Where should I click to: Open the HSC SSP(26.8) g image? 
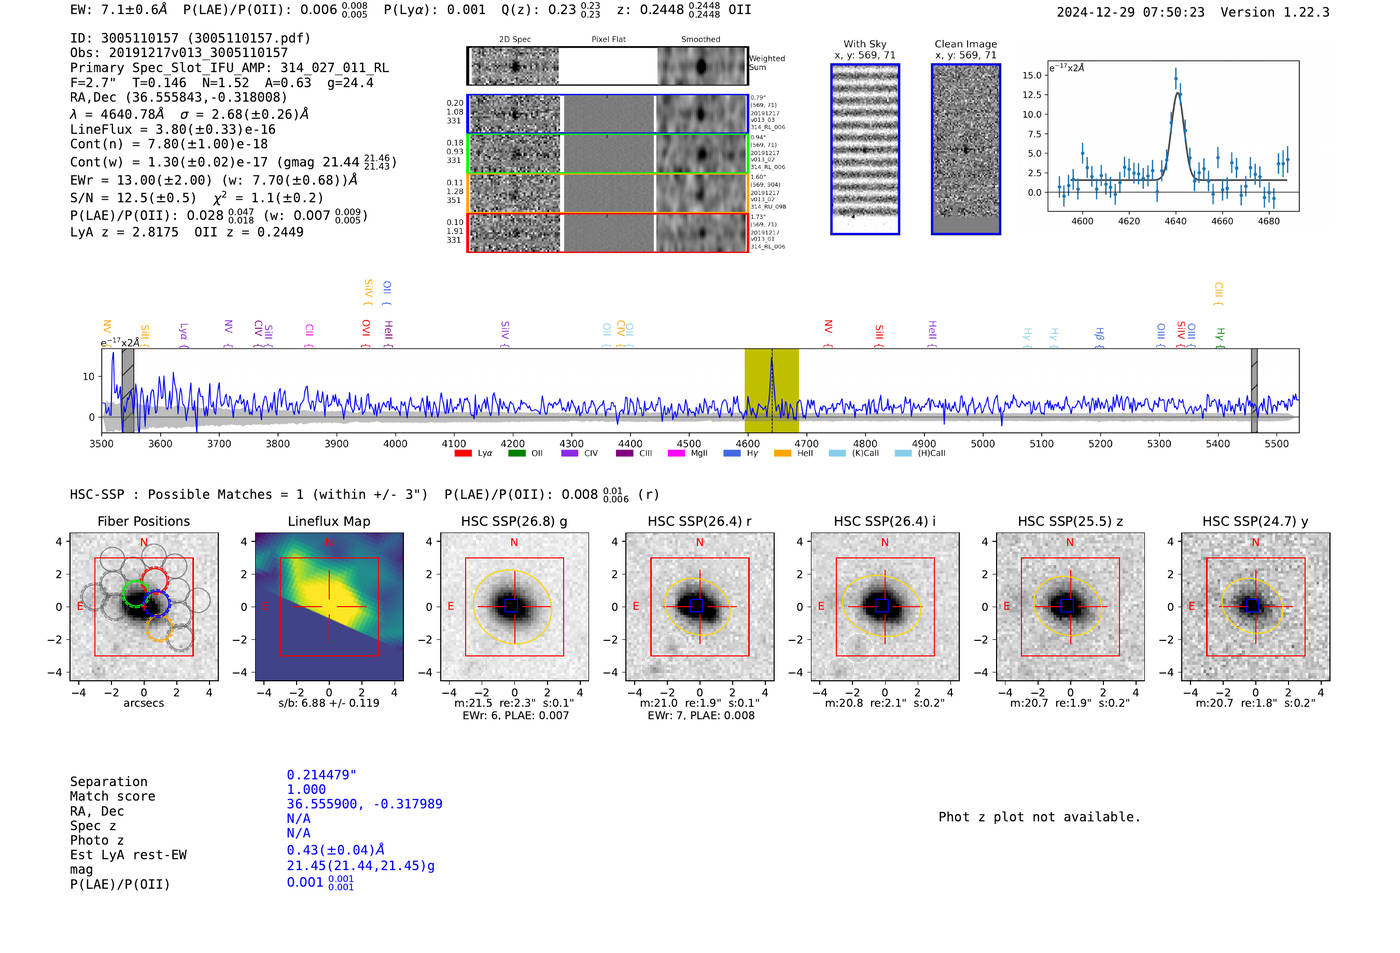tap(514, 607)
